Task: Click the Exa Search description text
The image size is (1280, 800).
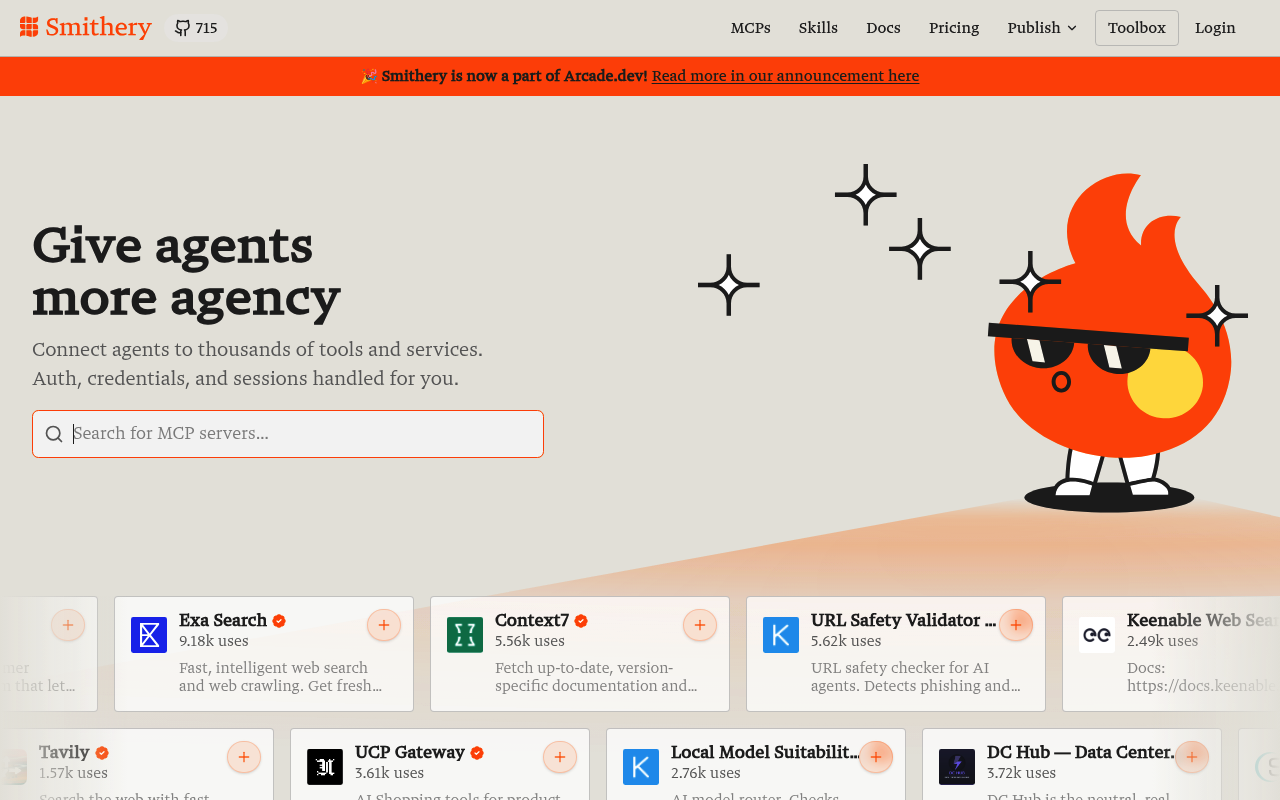Action: [281, 677]
